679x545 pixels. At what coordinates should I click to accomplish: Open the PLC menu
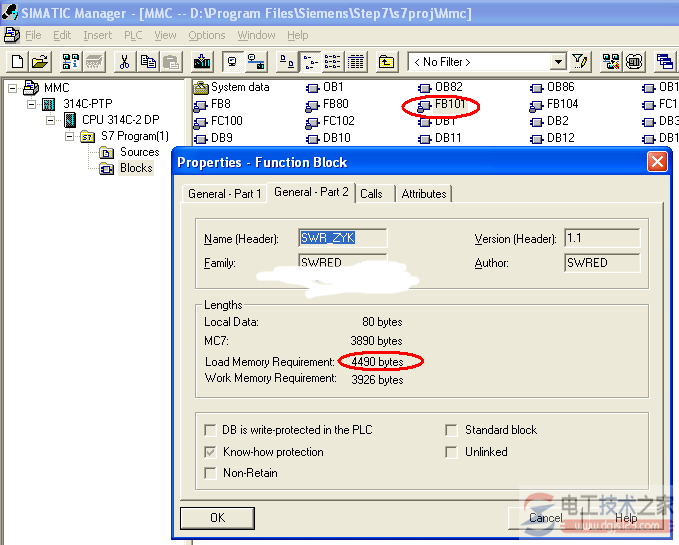click(133, 35)
